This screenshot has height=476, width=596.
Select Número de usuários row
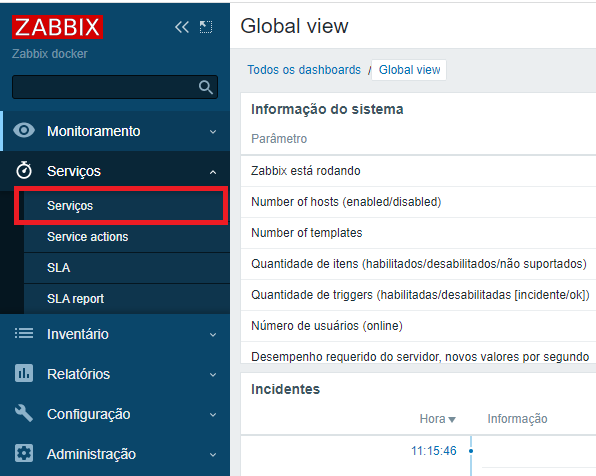[418, 326]
